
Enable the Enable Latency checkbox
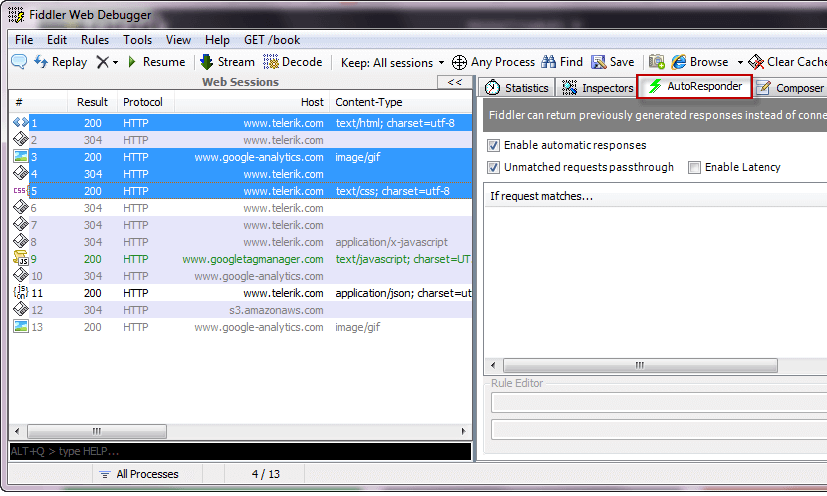(694, 167)
